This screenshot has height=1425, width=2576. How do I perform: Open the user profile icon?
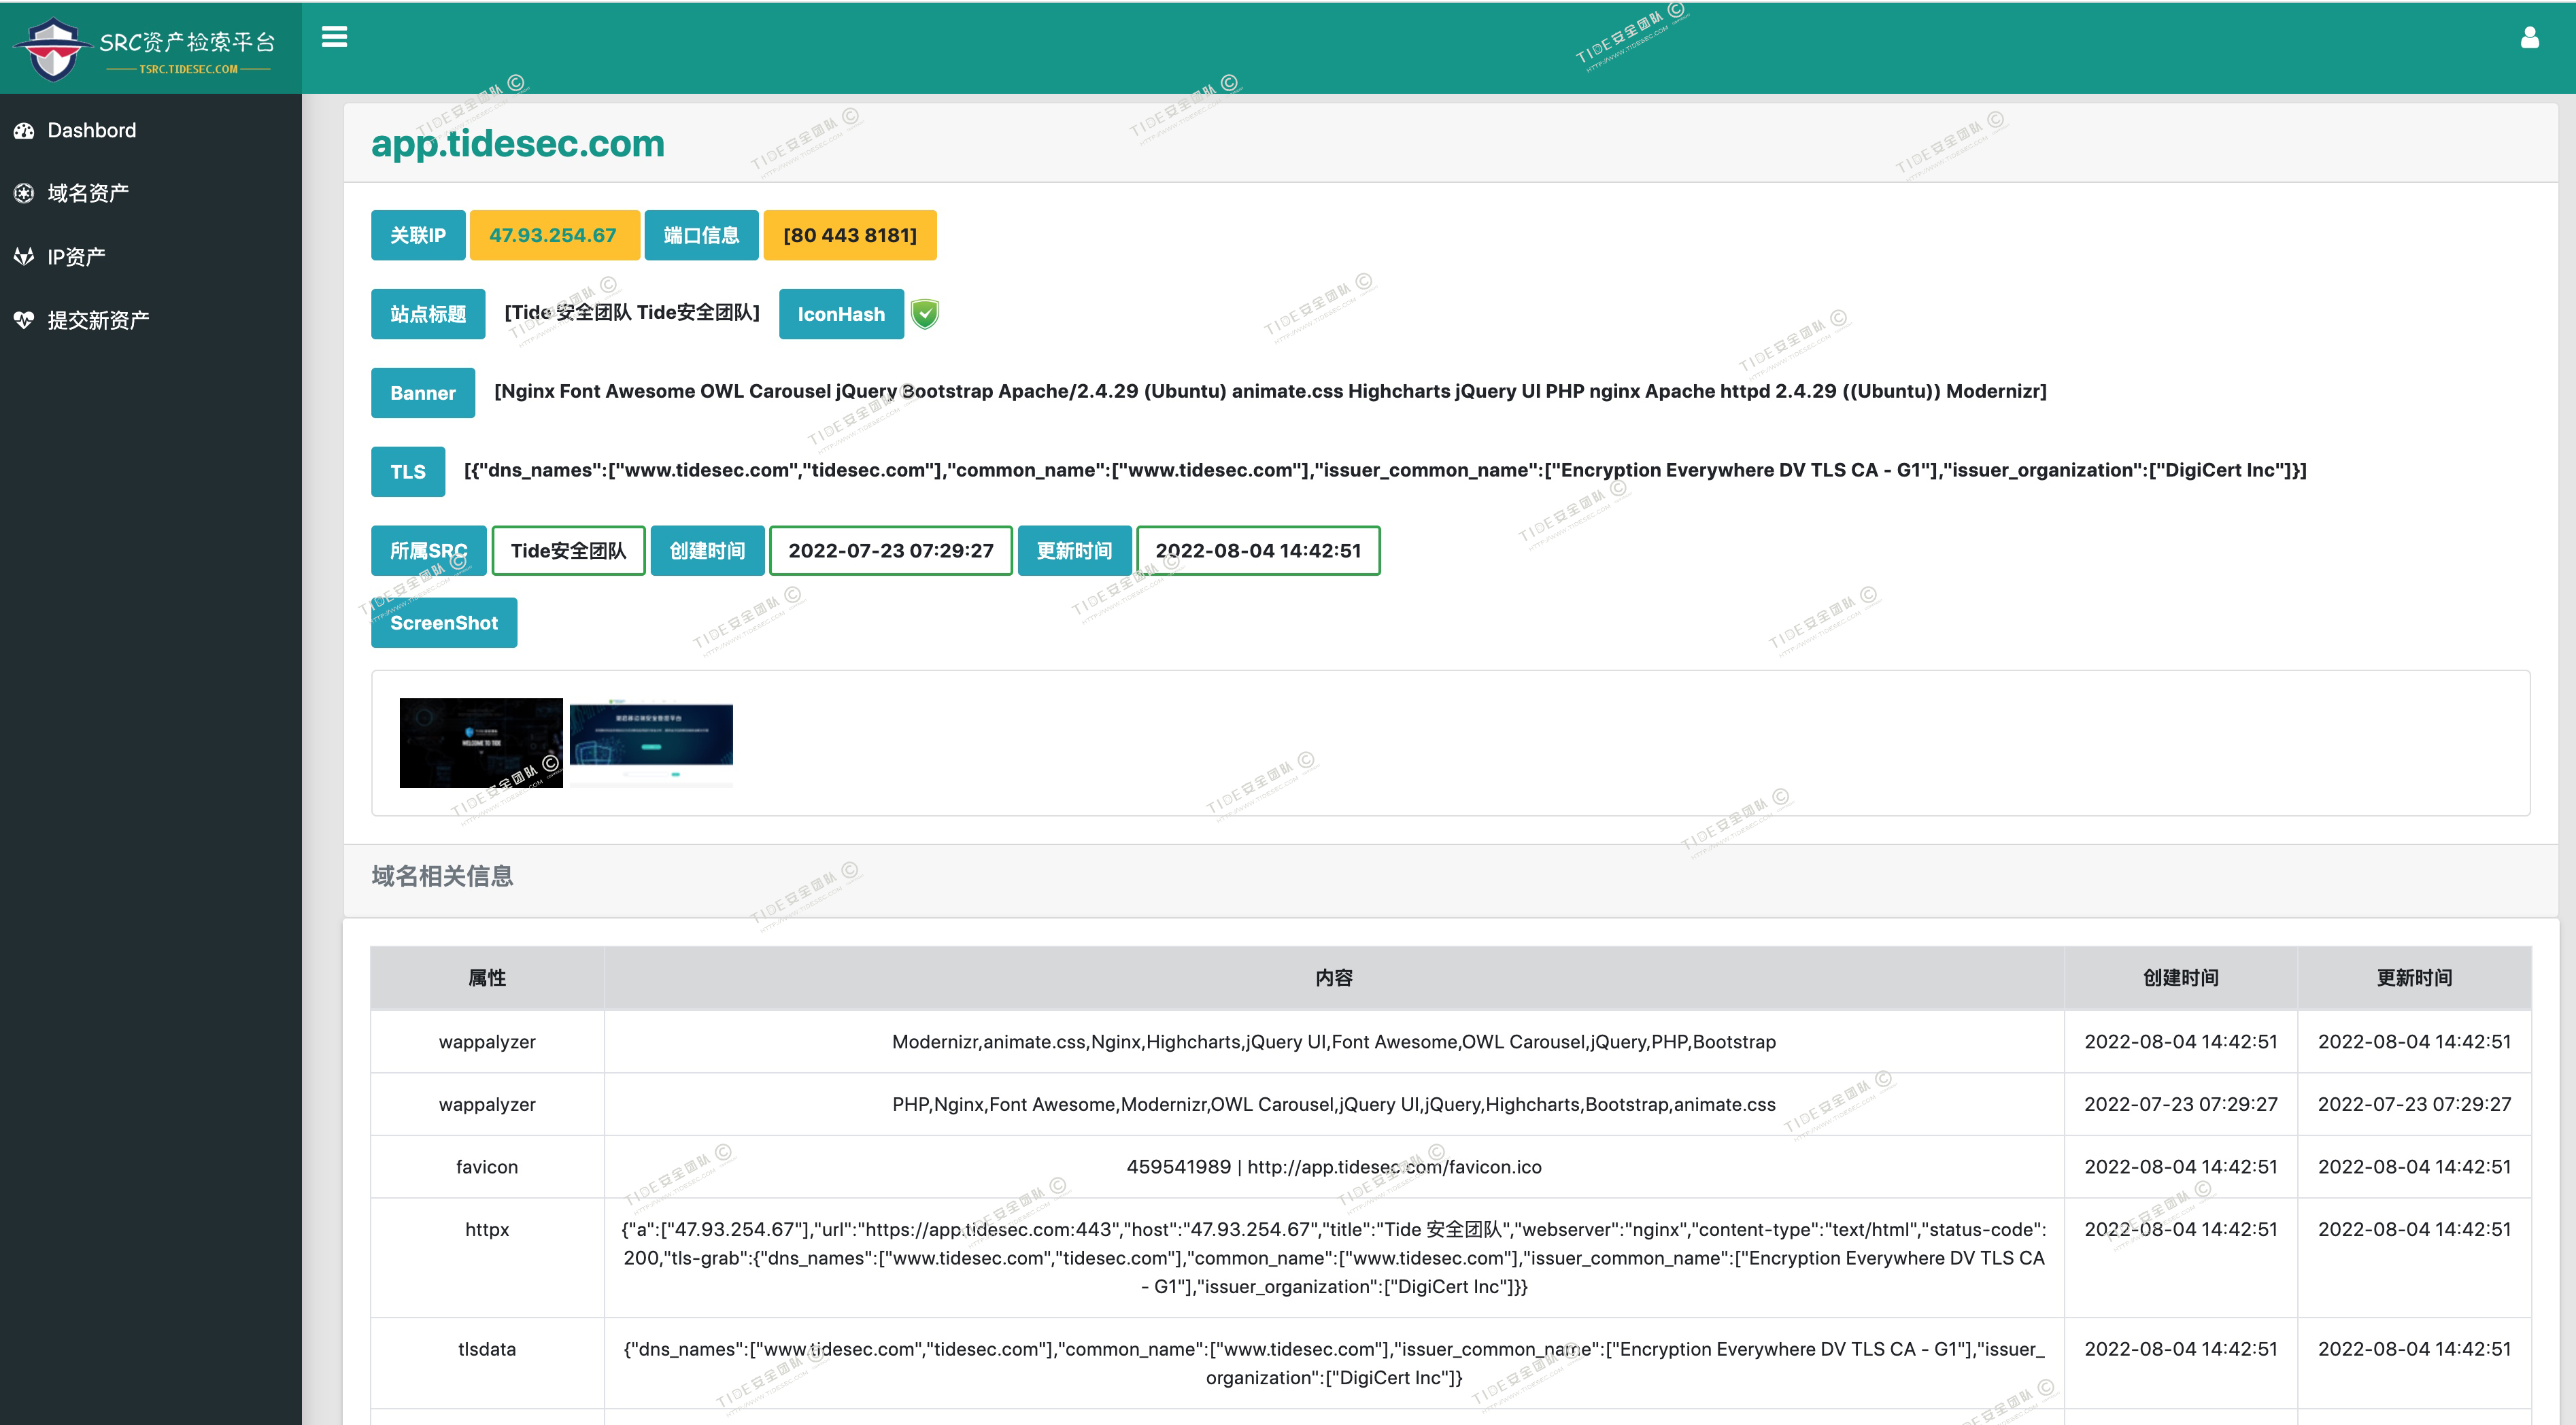tap(2529, 38)
